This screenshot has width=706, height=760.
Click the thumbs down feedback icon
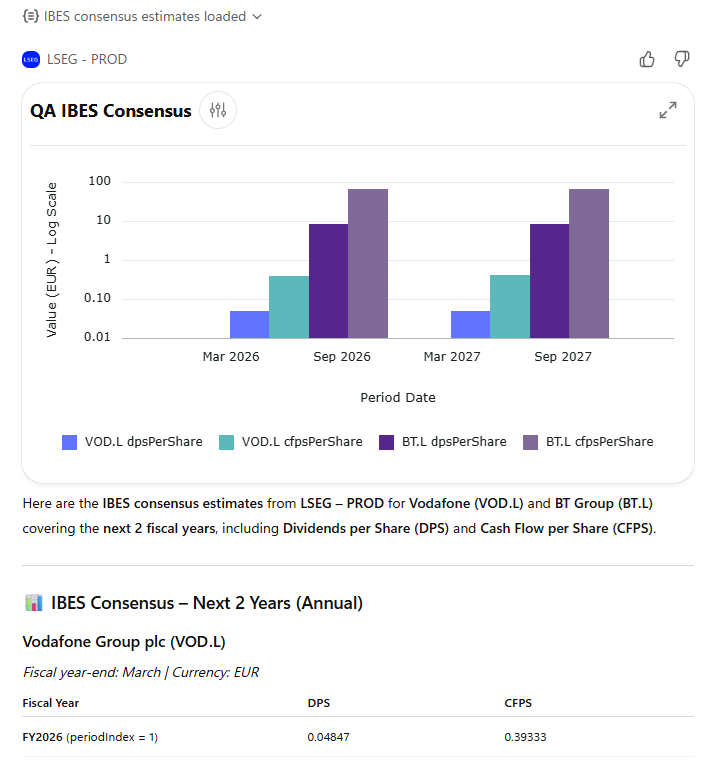click(682, 59)
